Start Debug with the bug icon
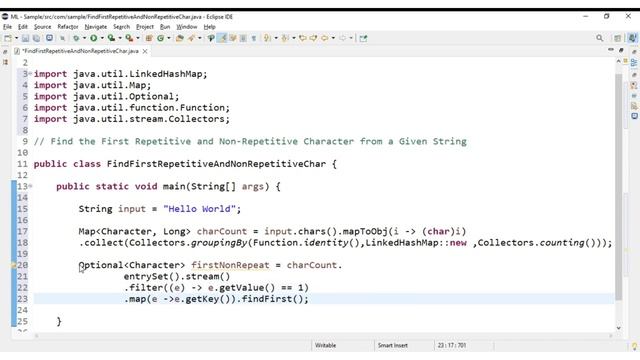 click(76, 38)
